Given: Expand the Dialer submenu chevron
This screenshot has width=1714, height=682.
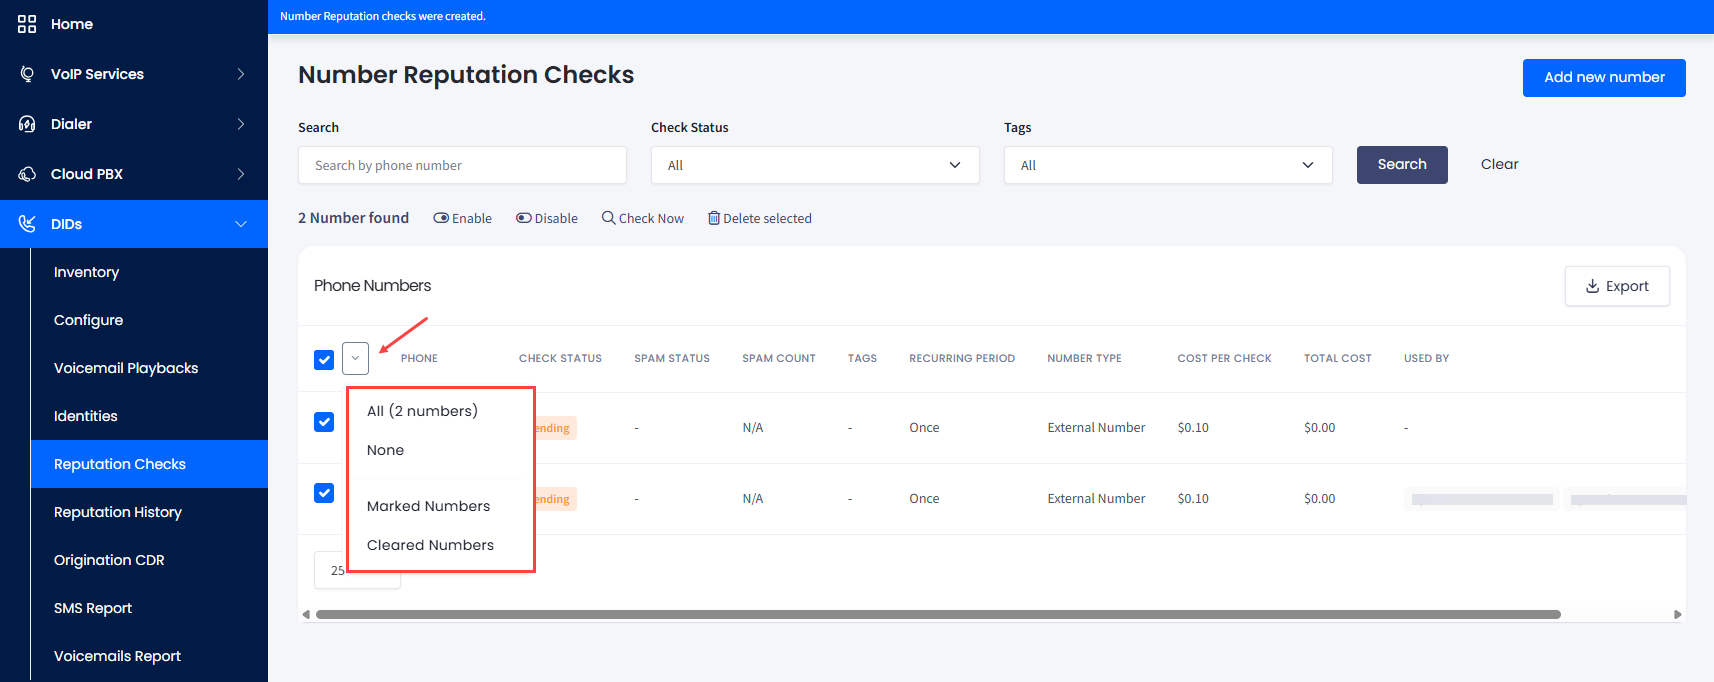Looking at the screenshot, I should pyautogui.click(x=241, y=124).
